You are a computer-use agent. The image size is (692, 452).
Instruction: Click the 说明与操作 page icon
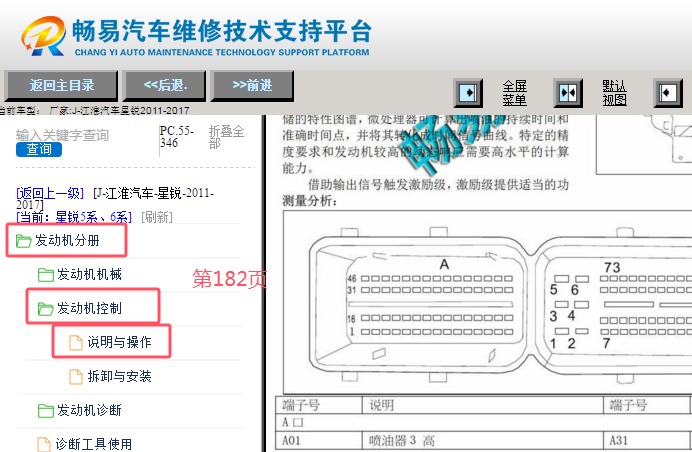point(76,343)
